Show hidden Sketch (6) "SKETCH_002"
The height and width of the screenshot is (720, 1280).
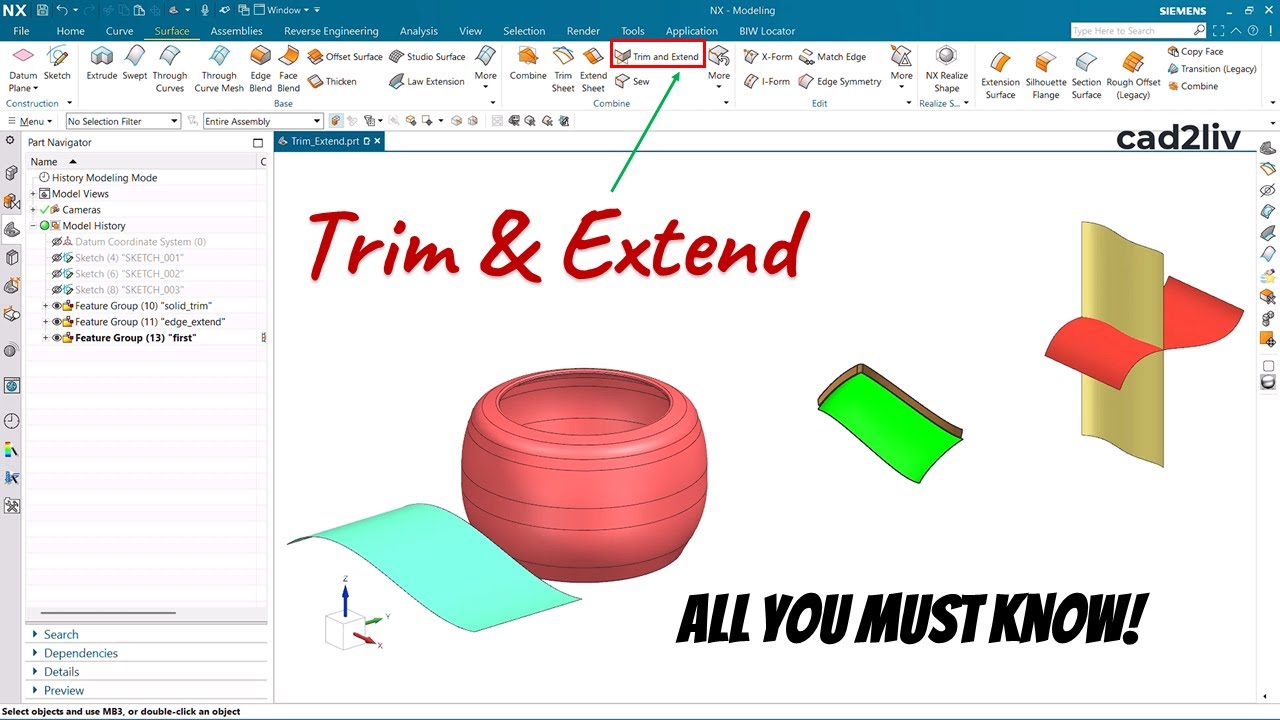[57, 274]
